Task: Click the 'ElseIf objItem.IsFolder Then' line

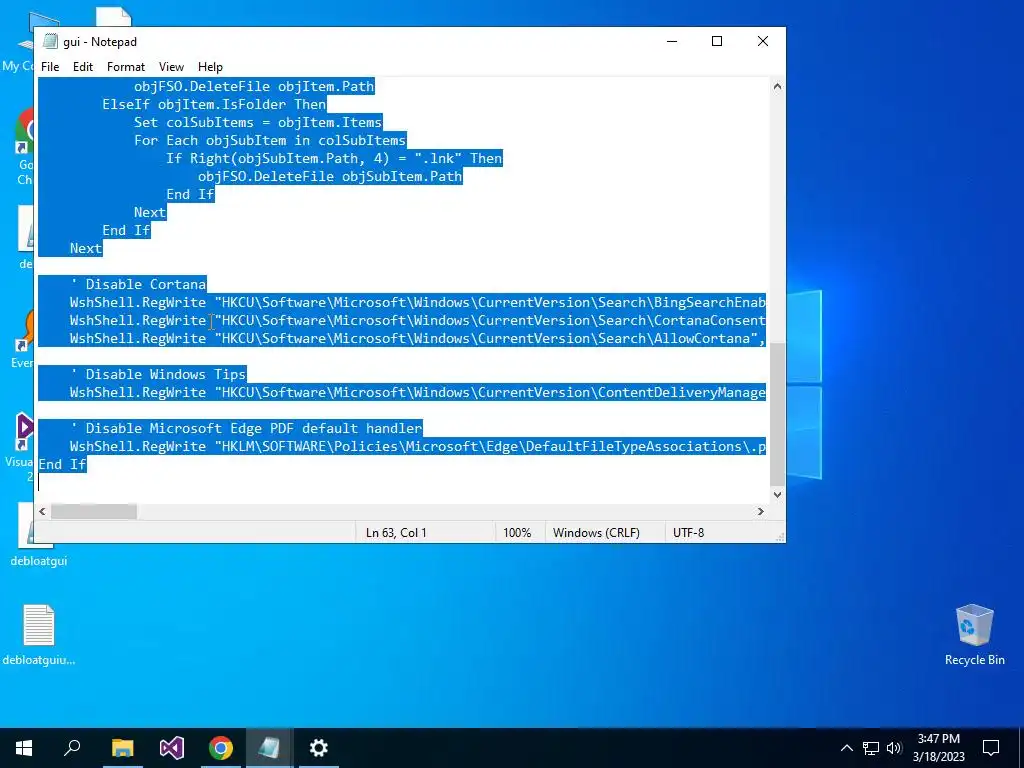Action: [214, 104]
